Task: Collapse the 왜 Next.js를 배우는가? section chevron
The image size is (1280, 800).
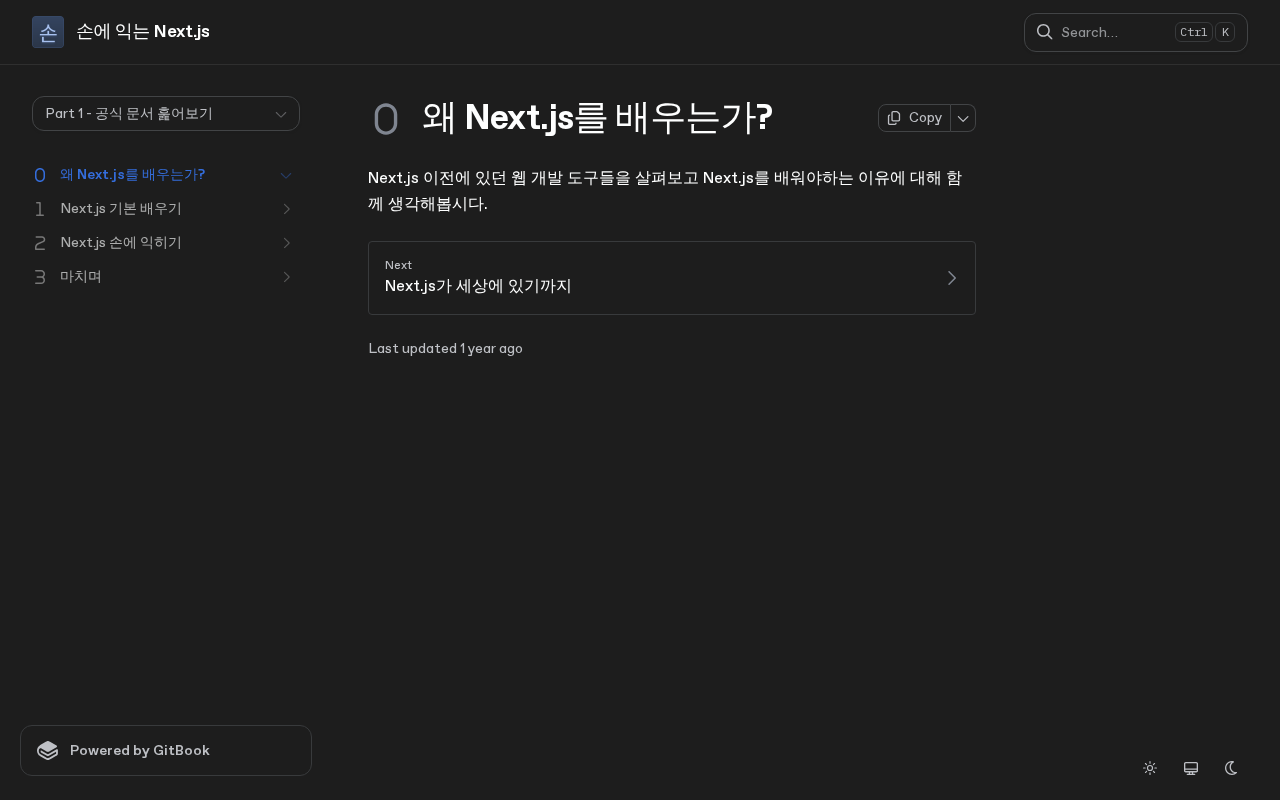Action: (286, 175)
